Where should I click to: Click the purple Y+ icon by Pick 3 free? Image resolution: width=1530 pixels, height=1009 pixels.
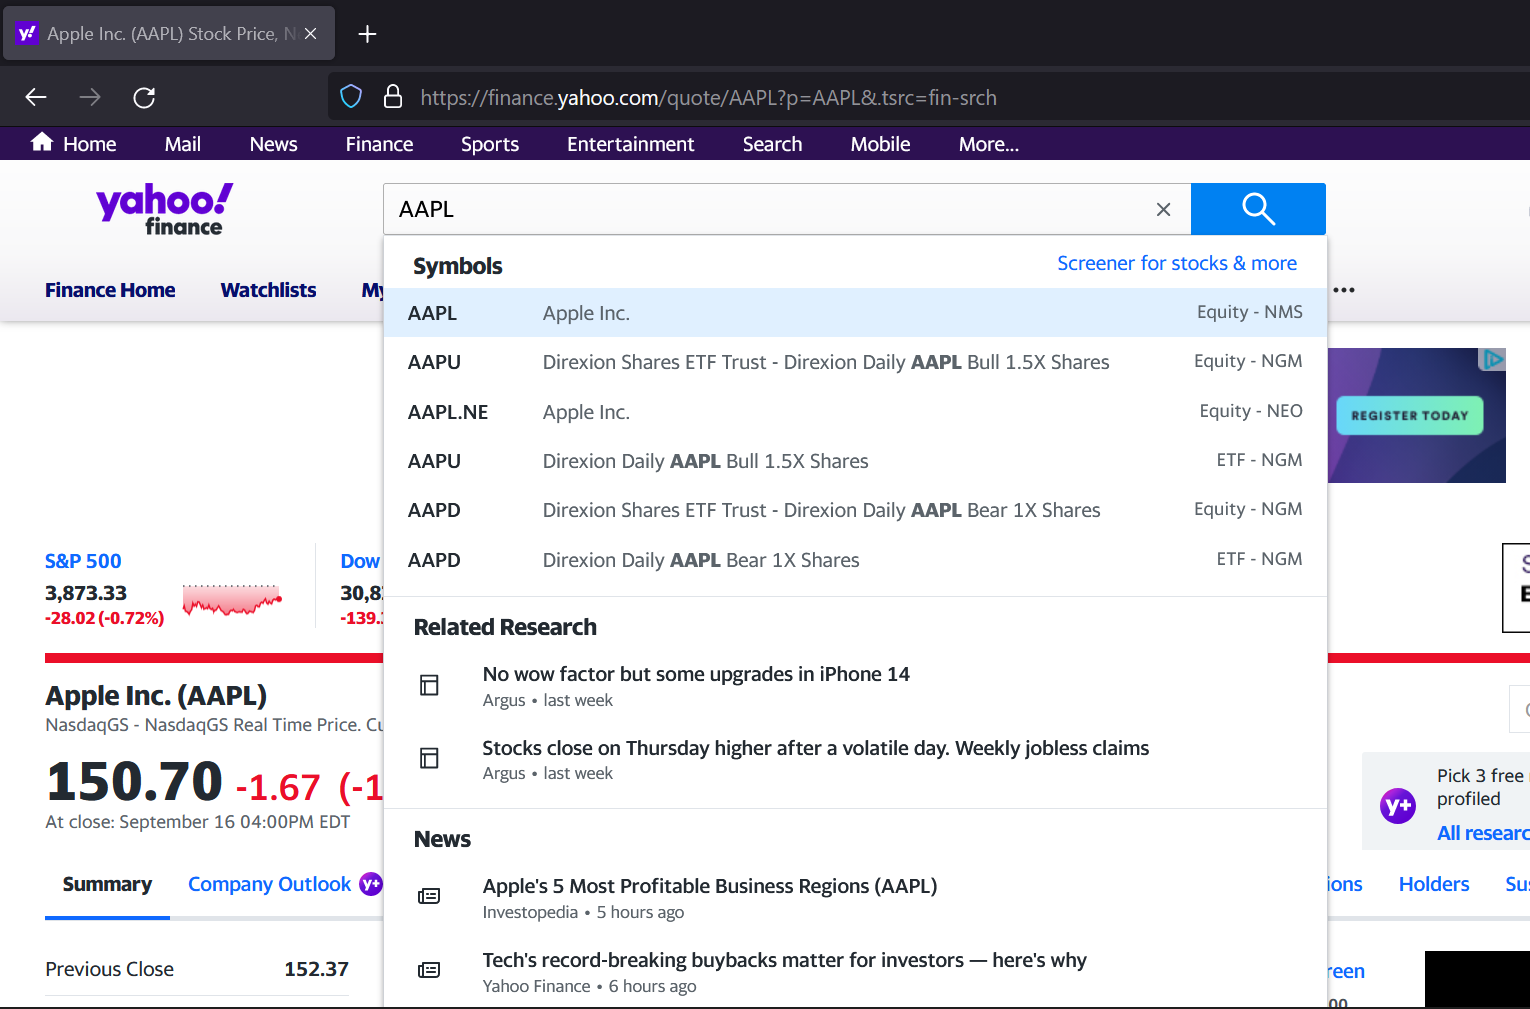coord(1398,805)
